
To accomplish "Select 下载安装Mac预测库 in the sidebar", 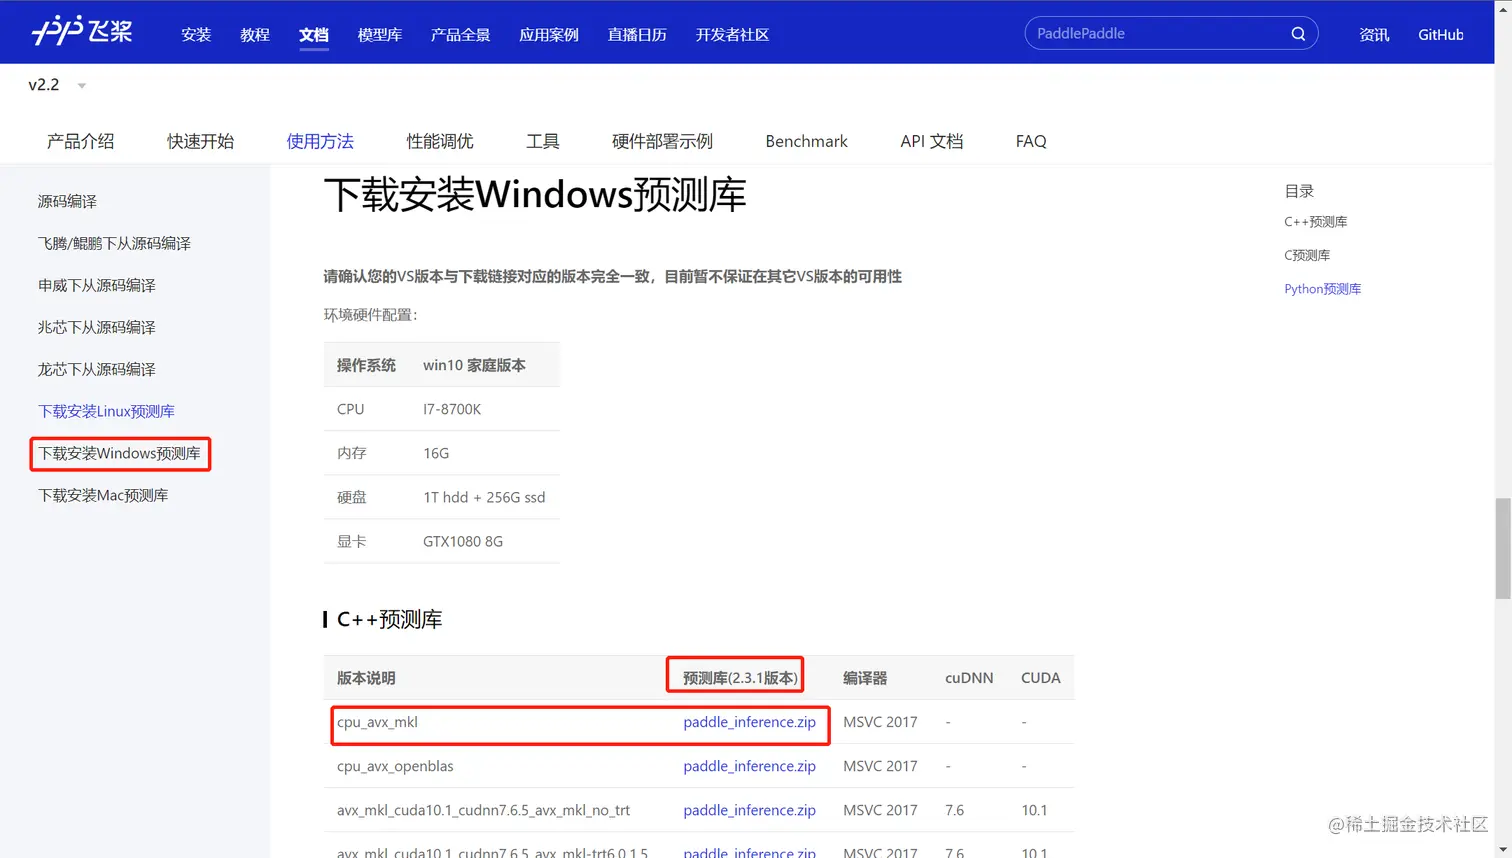I will click(103, 495).
